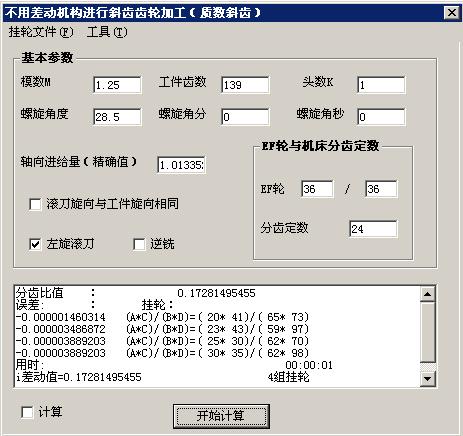The image size is (463, 436).
Task: Uncheck the 左旋滚刀 checkbox
Action: pyautogui.click(x=35, y=244)
